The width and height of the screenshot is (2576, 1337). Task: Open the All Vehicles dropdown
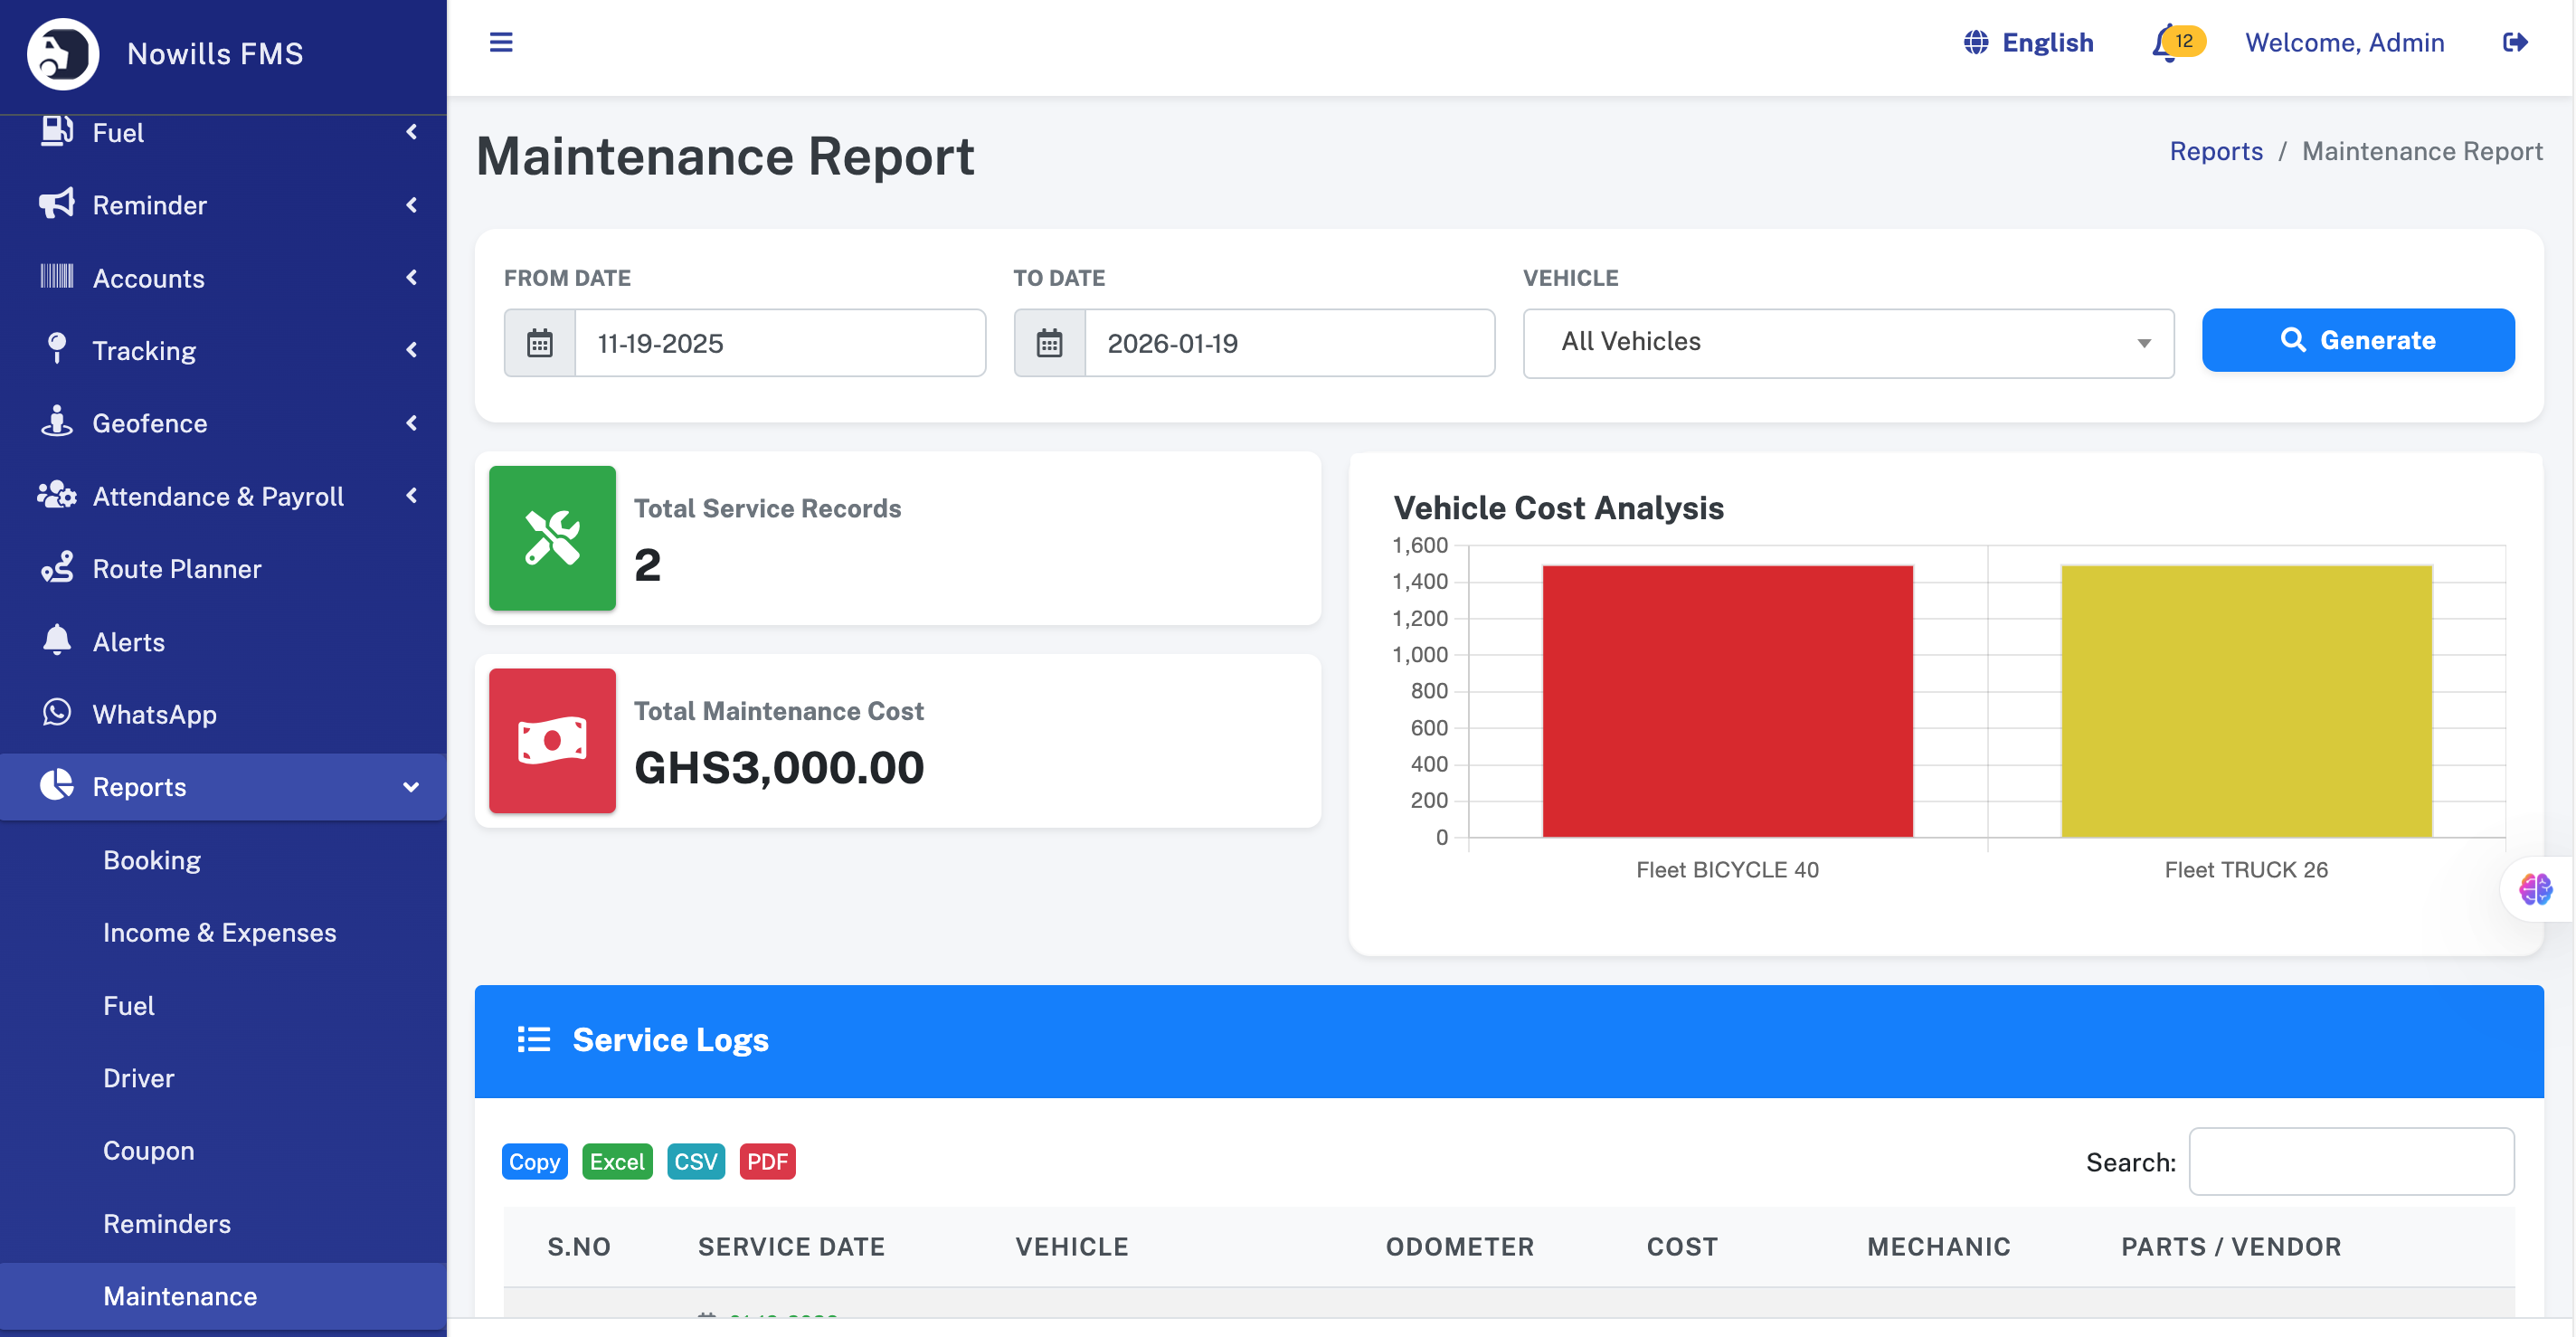[1847, 343]
